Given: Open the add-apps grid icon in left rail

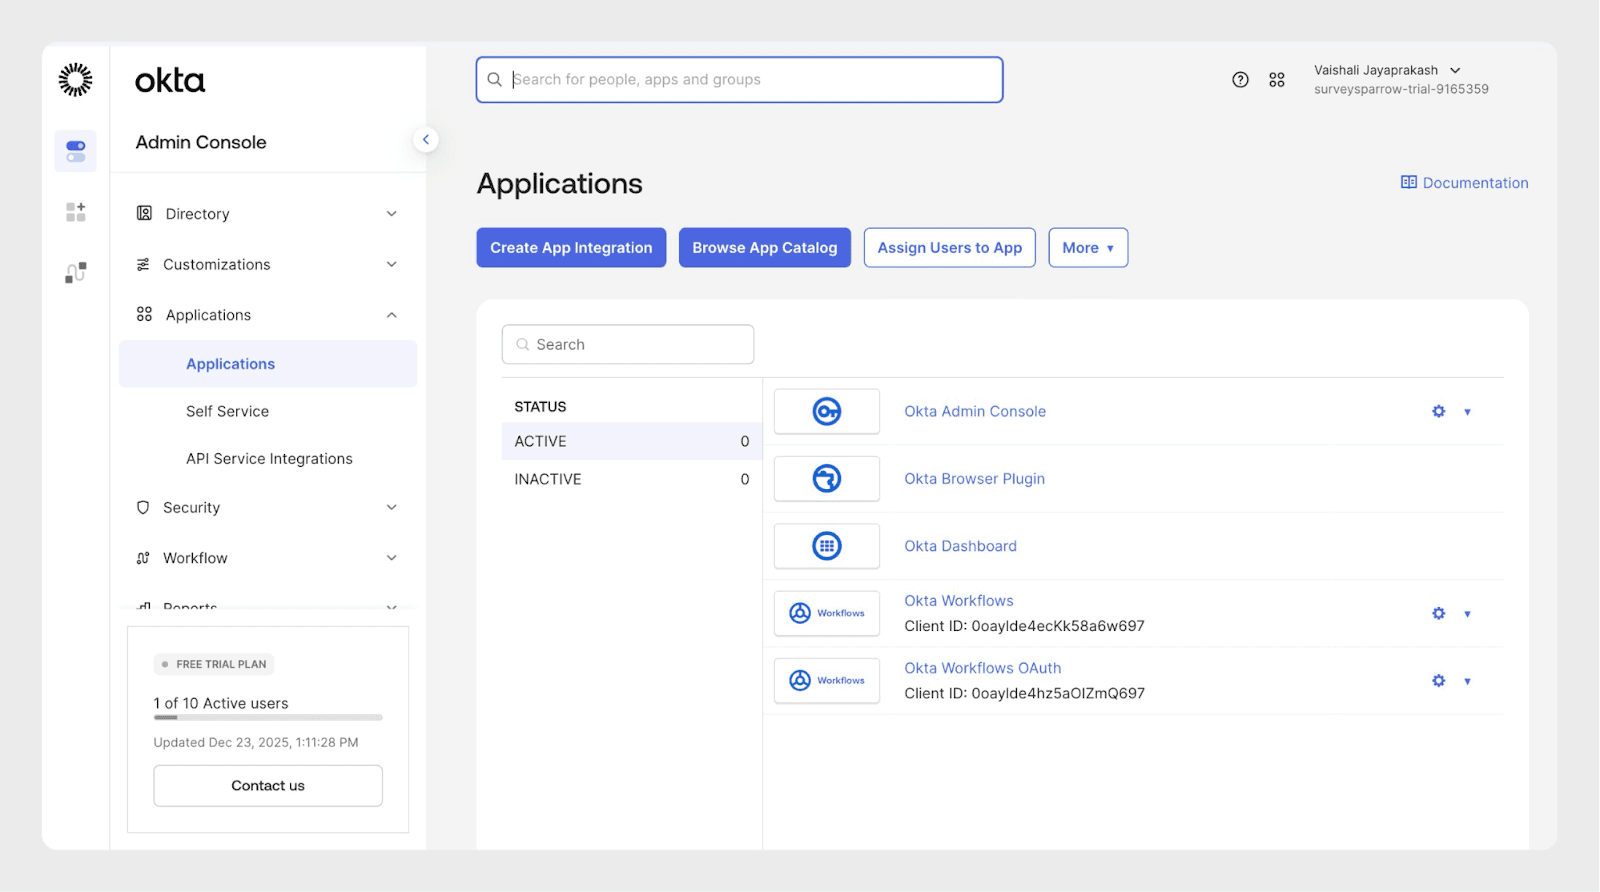Looking at the screenshot, I should click(x=76, y=212).
